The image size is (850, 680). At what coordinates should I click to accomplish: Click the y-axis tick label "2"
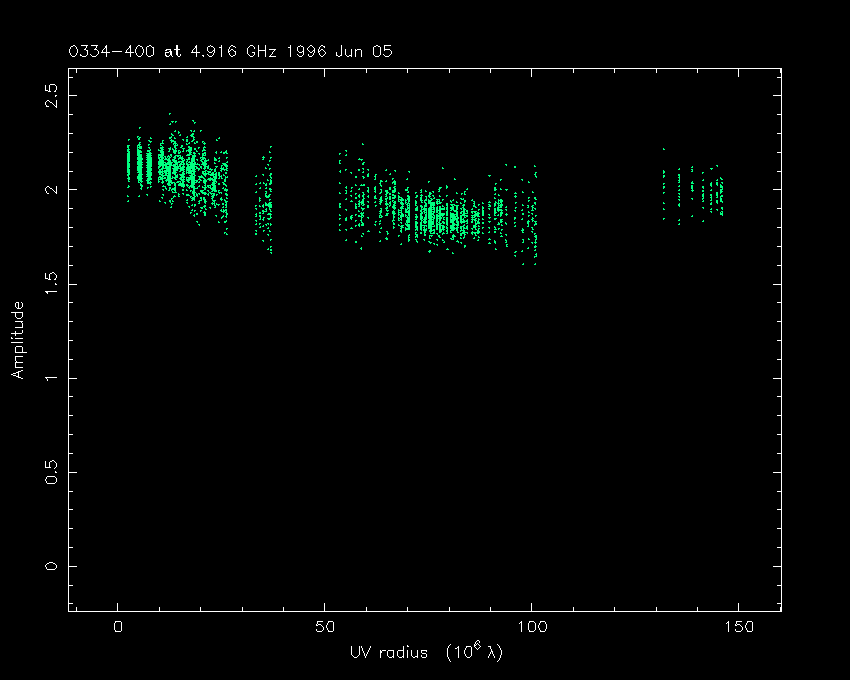coord(54,189)
